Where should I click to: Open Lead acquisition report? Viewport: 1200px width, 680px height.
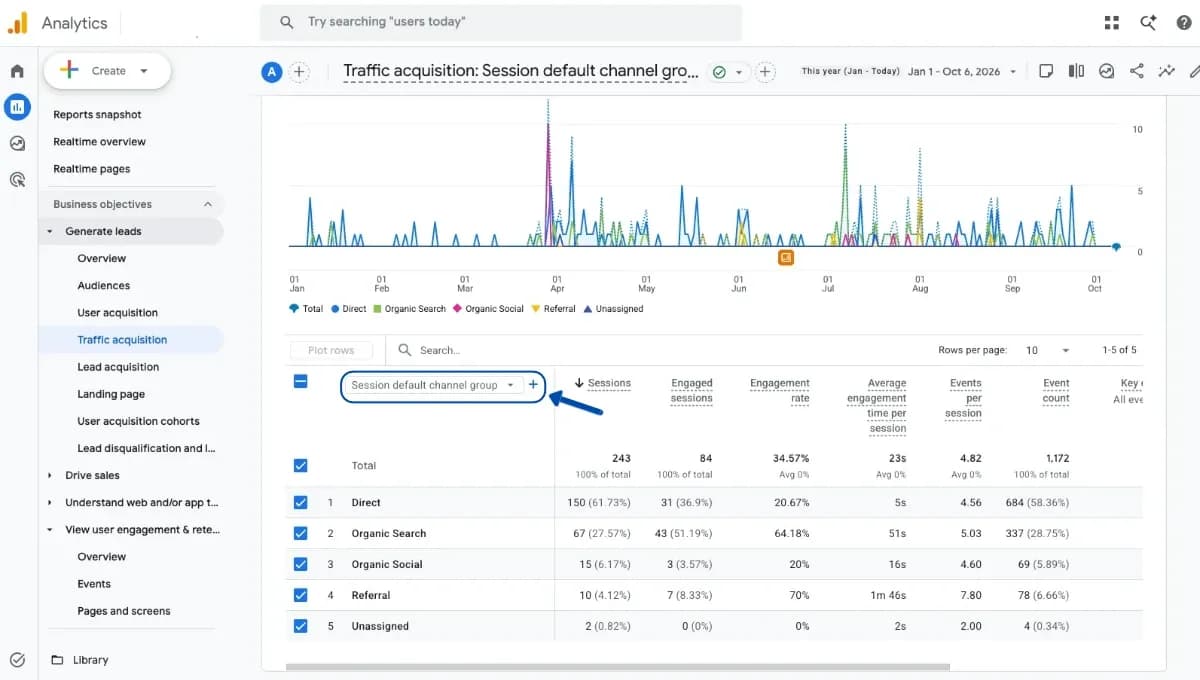point(118,367)
